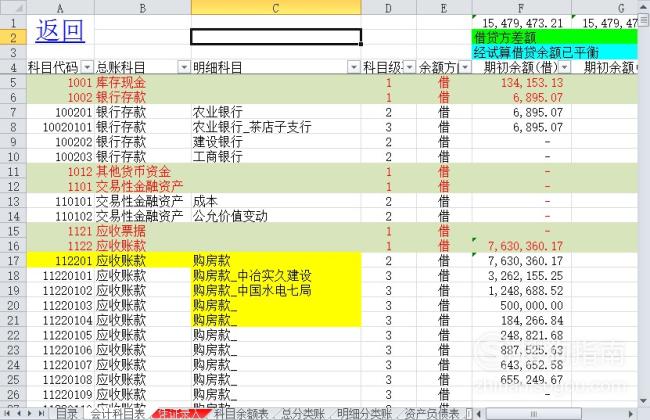Screen dimensions: 650x420
Task: Click the 农业银行_茶店子支行 cell
Action: pos(276,127)
